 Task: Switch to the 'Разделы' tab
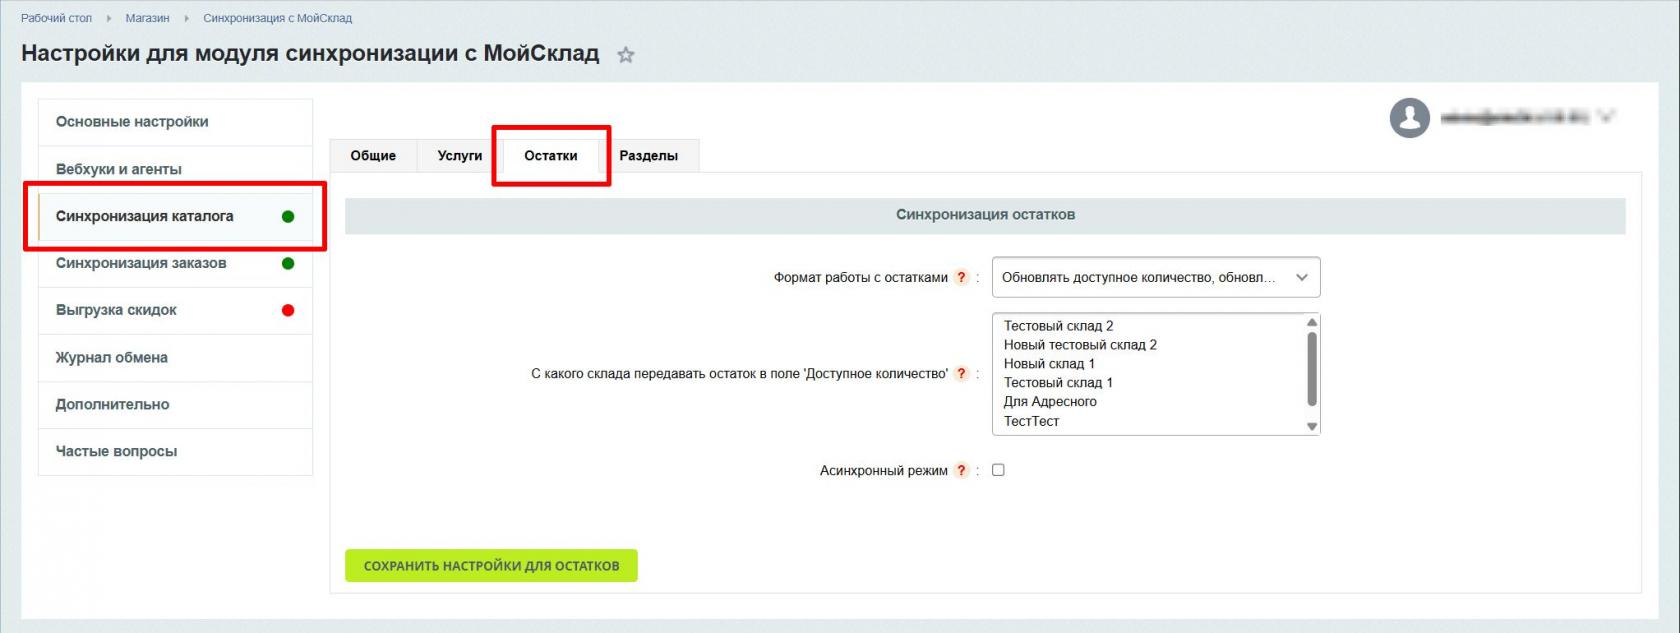click(649, 156)
